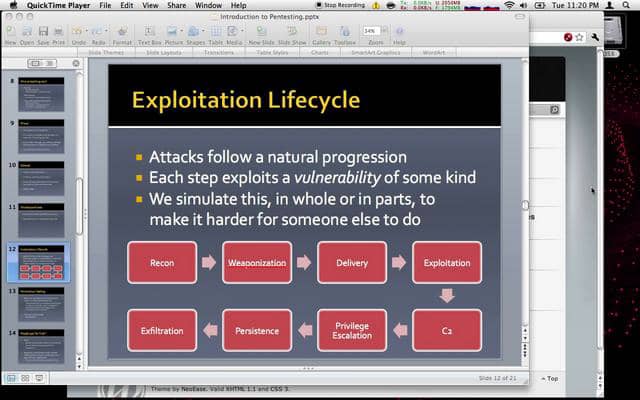Open the Share menu

176,5
